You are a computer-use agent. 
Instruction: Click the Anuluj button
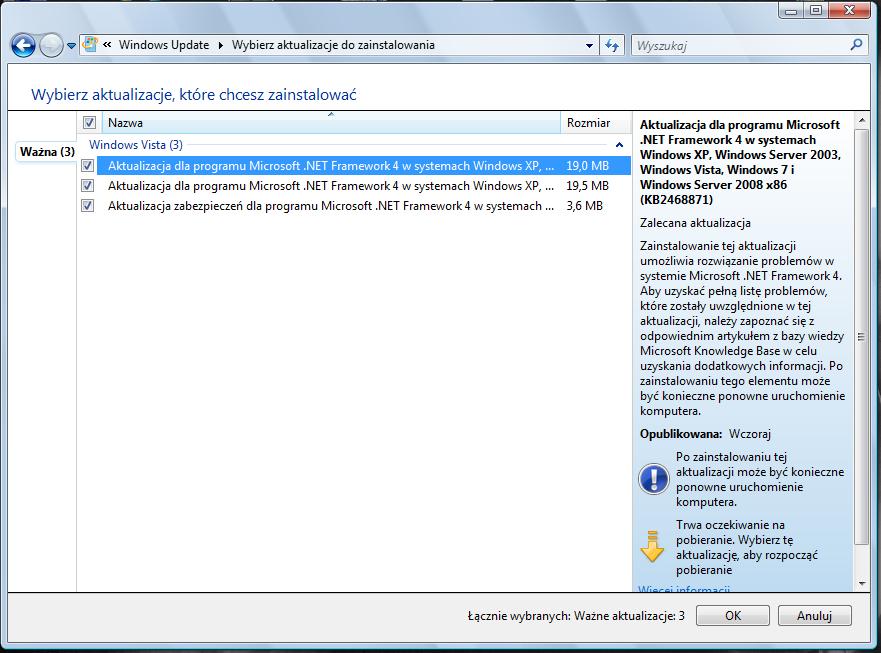[x=814, y=615]
